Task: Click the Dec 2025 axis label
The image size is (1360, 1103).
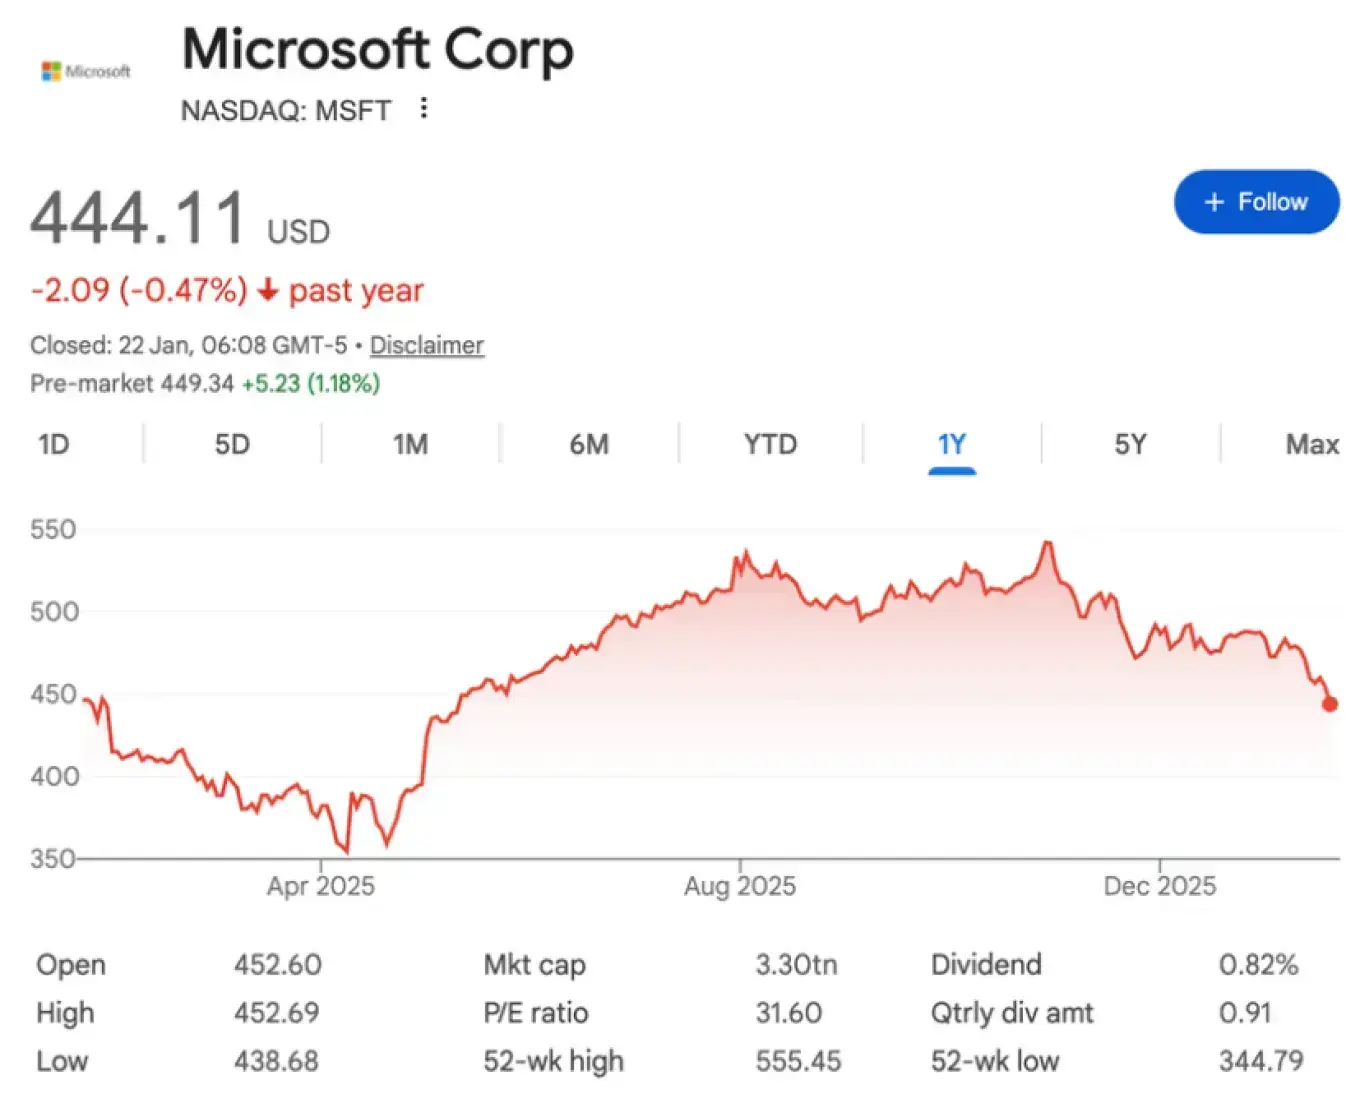Action: 1160,886
